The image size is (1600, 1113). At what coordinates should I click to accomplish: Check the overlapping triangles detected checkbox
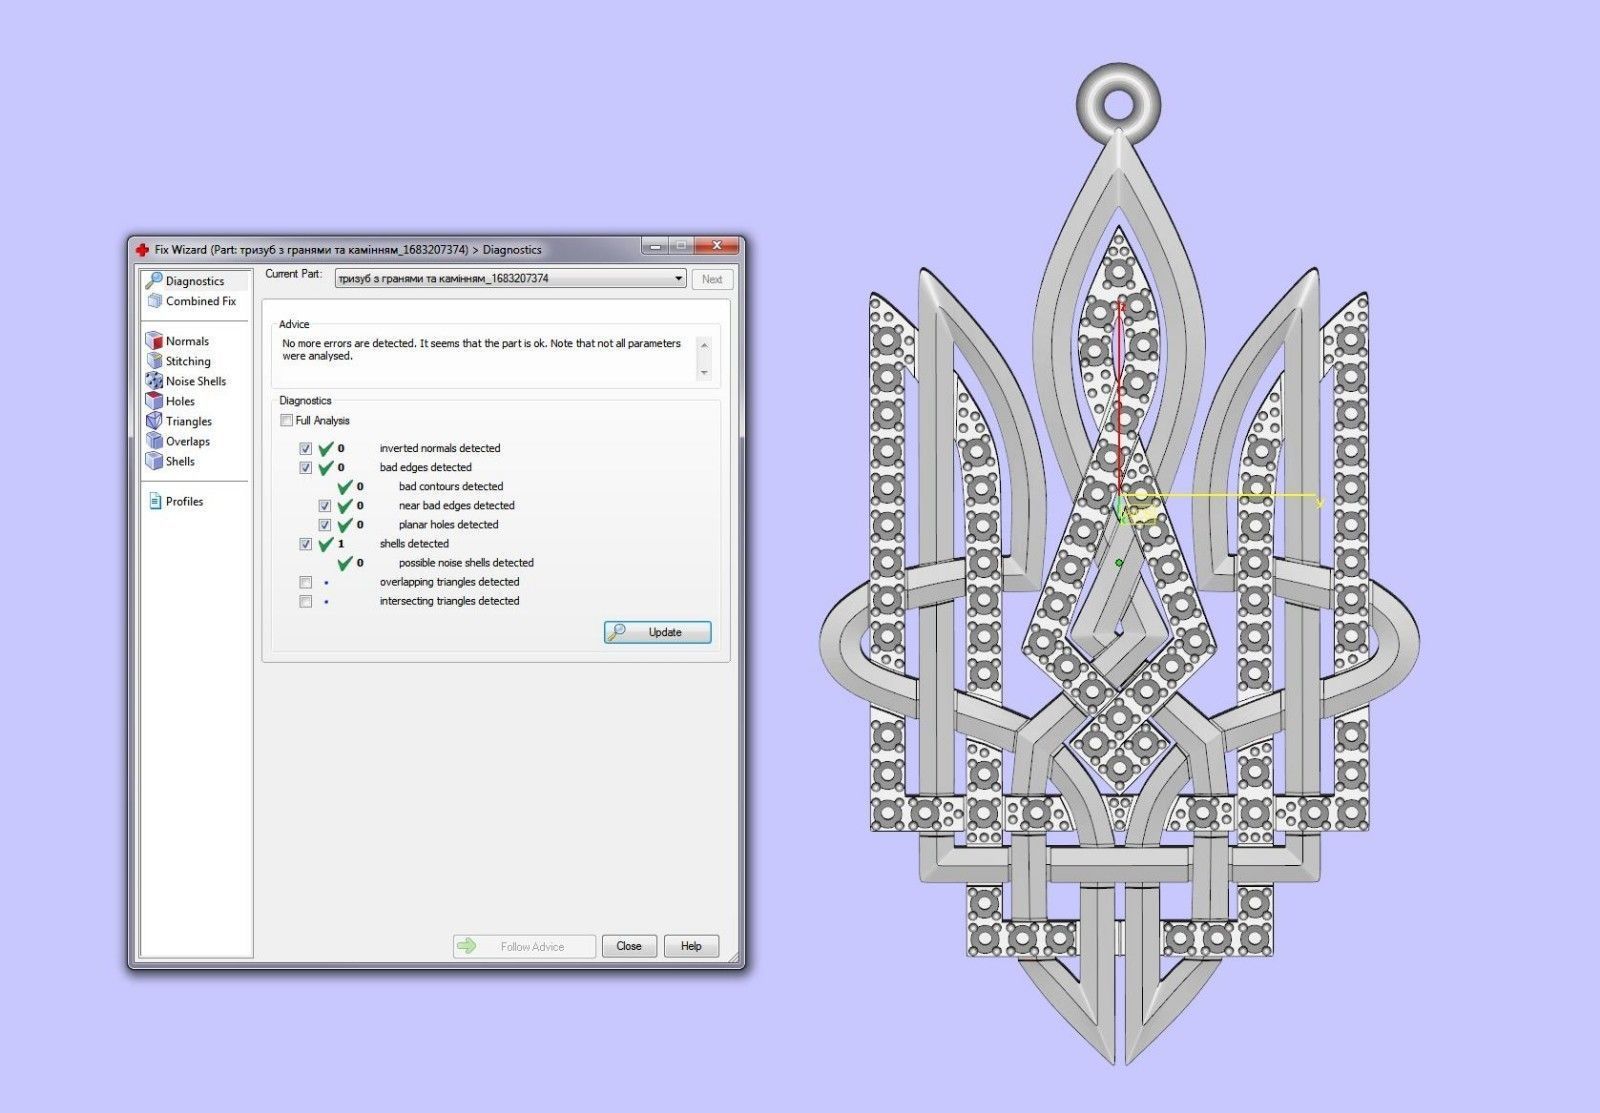(306, 582)
